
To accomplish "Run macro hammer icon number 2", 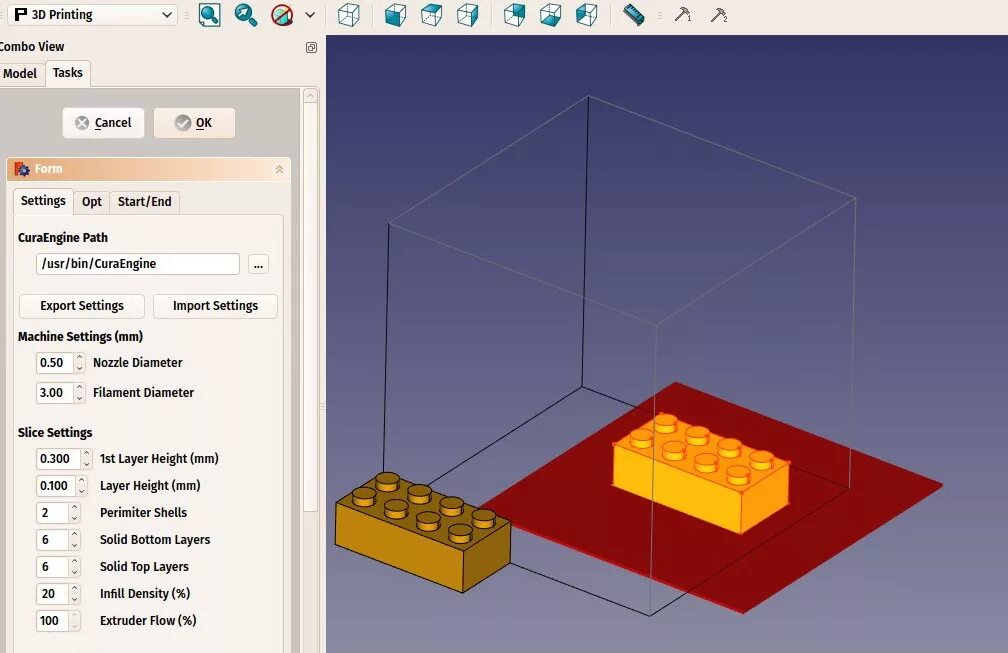I will pyautogui.click(x=719, y=15).
